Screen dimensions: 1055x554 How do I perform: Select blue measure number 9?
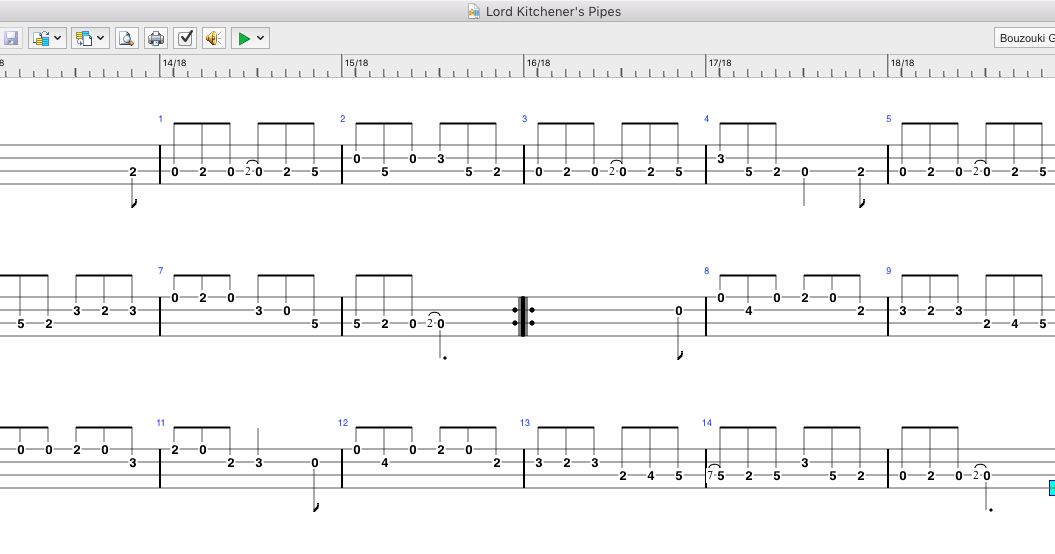point(888,271)
